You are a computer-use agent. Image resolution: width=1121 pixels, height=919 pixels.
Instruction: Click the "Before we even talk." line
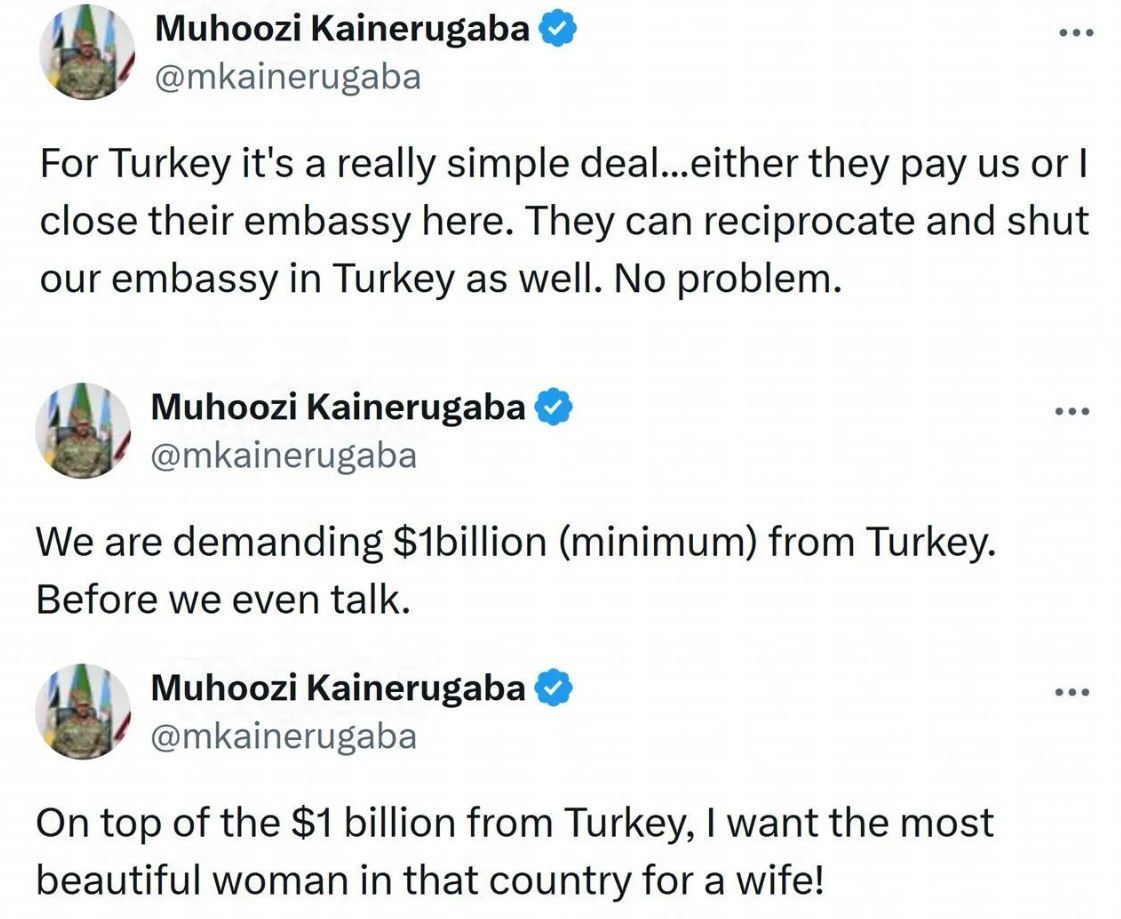223,598
